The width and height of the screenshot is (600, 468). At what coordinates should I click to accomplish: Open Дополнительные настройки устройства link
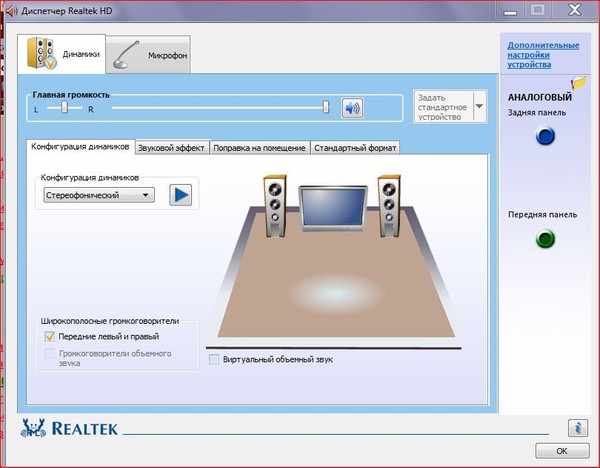[543, 55]
